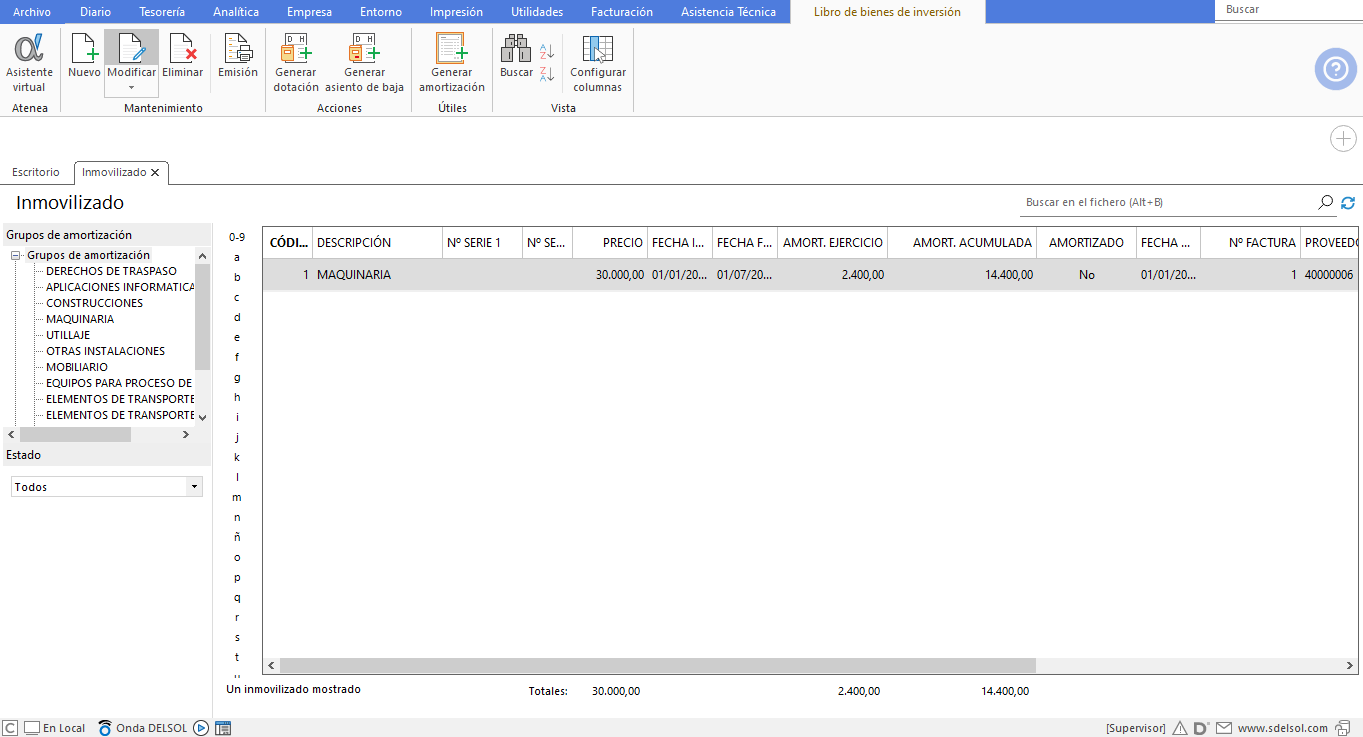
Task: Open the Modificar dropdown arrow
Action: (131, 88)
